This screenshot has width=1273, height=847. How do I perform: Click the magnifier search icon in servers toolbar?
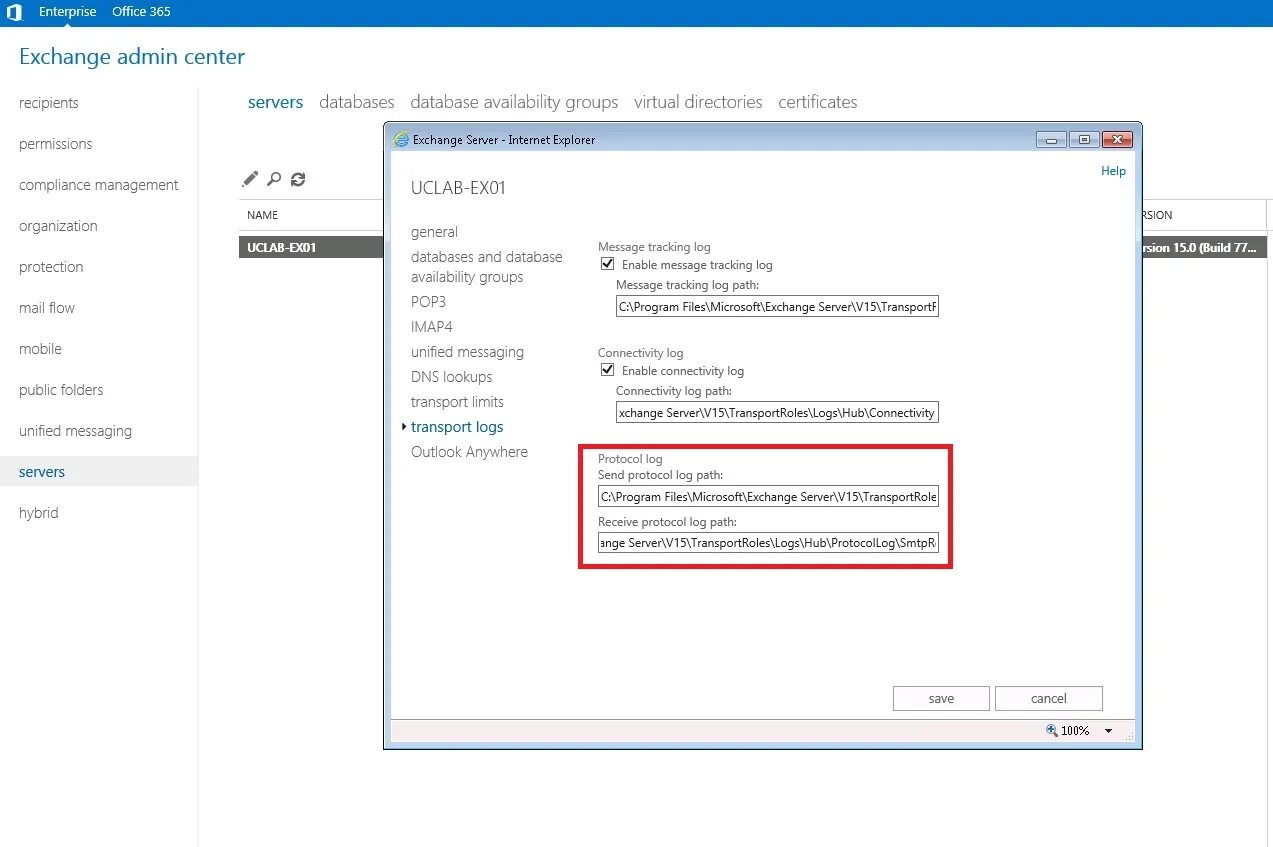(x=274, y=179)
